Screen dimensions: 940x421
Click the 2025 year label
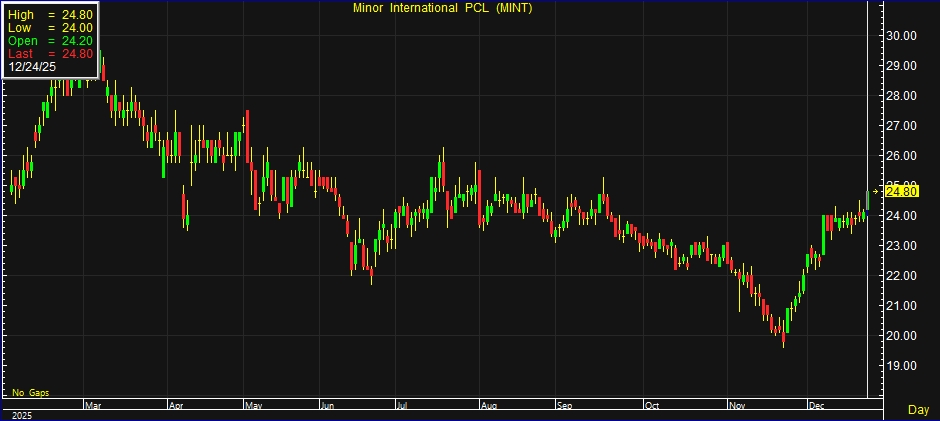pos(20,414)
